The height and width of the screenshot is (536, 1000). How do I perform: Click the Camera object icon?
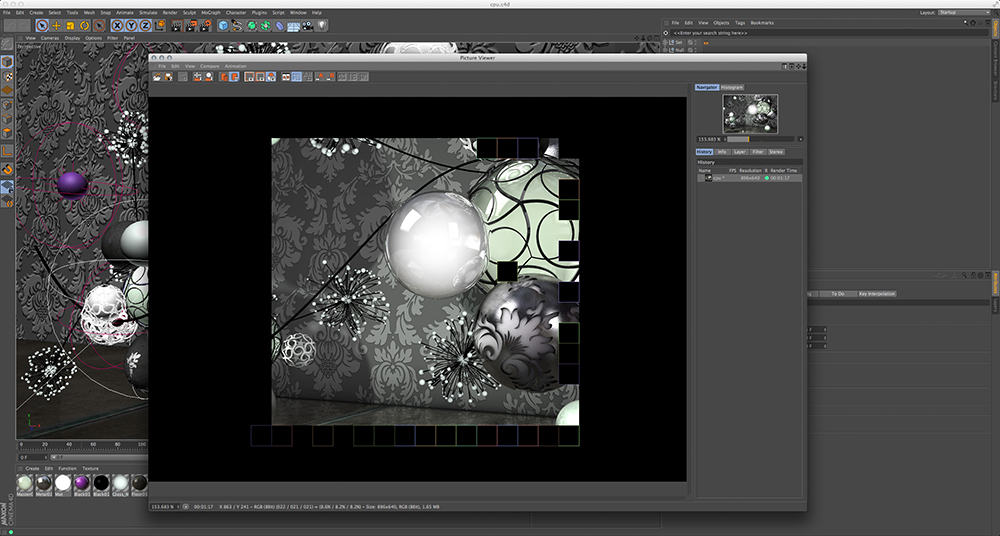click(308, 24)
